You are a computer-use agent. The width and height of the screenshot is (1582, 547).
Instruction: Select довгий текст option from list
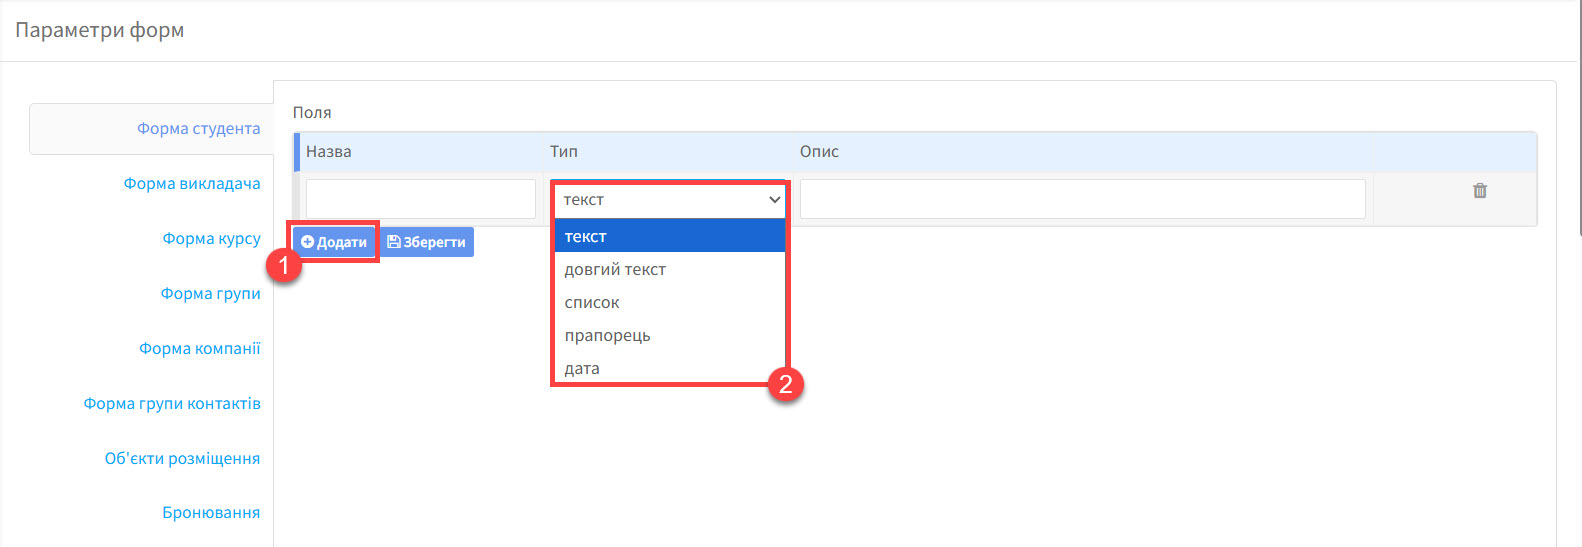tap(615, 270)
